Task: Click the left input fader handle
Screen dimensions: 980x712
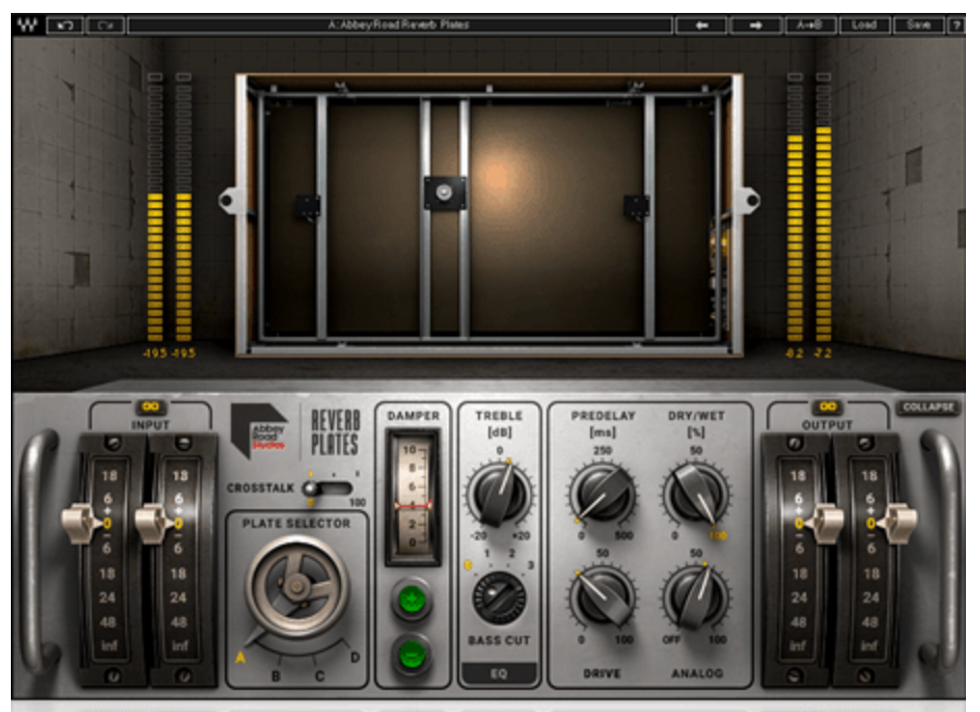Action: click(81, 523)
